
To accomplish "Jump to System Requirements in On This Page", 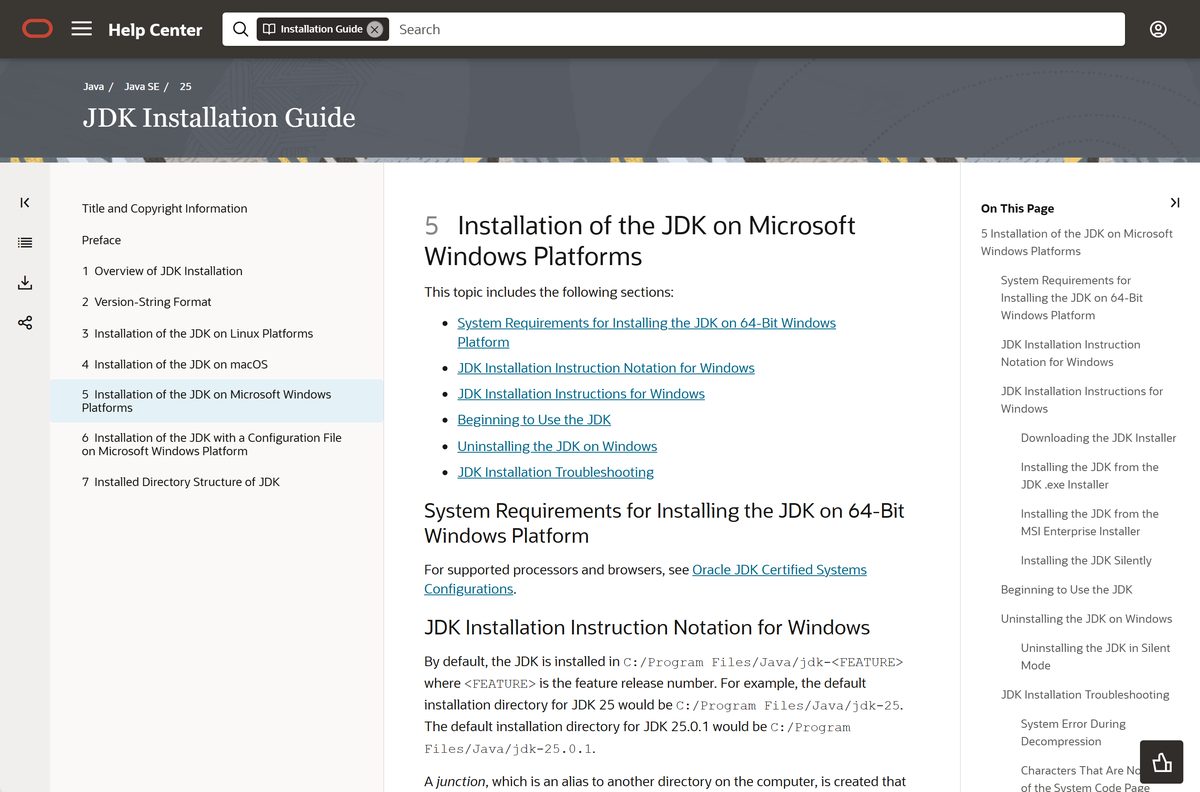I will pos(1072,298).
